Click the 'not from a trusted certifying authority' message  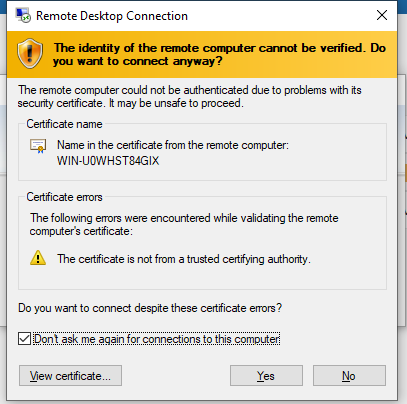[184, 259]
